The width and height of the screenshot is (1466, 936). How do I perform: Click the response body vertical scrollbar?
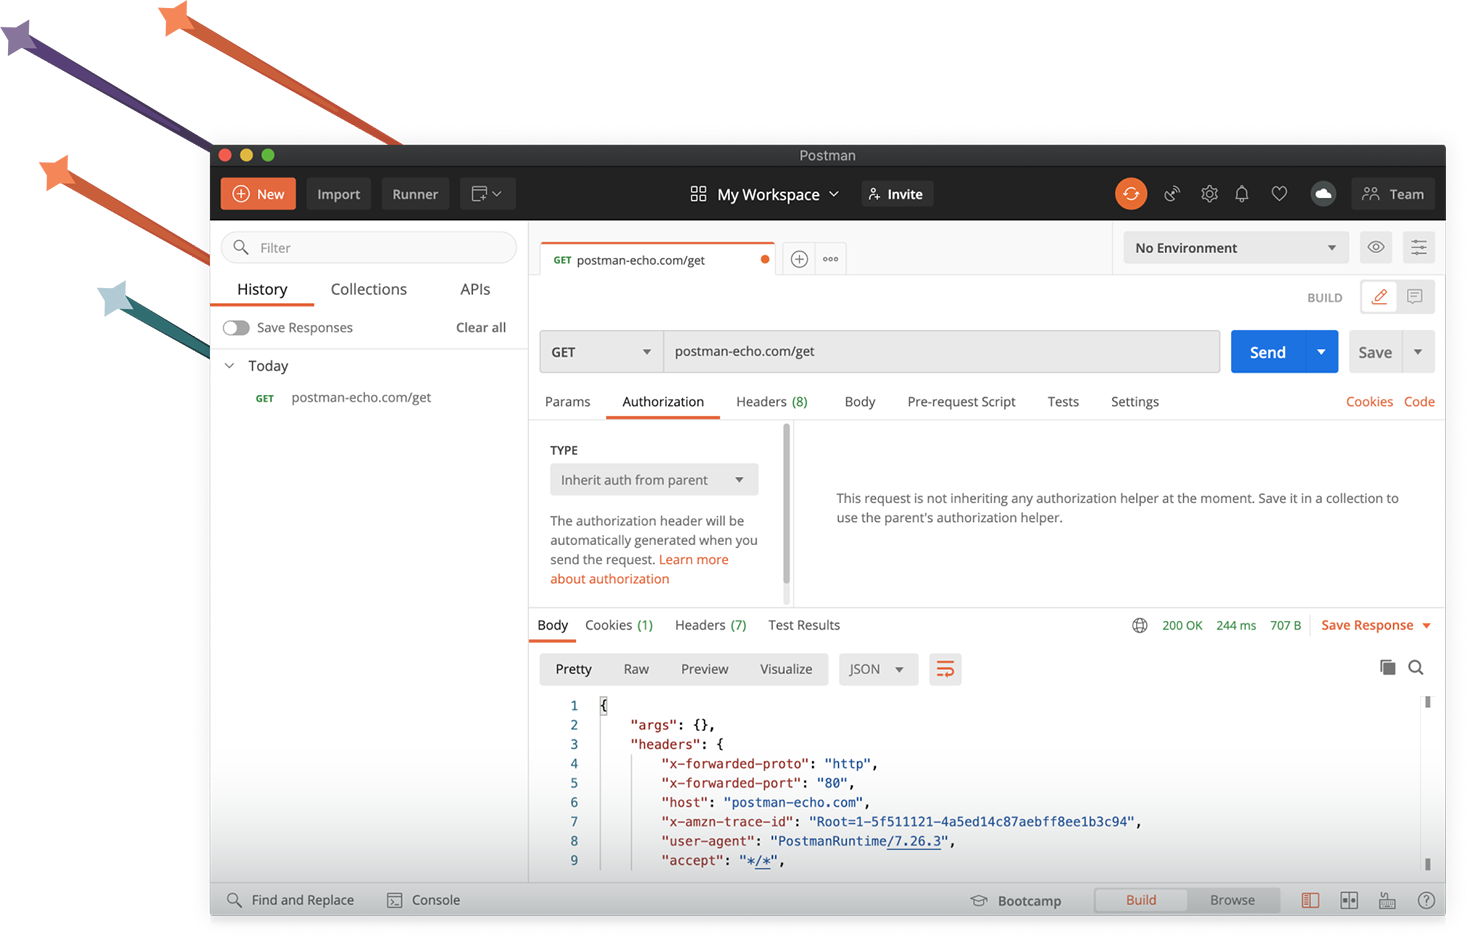(1427, 784)
